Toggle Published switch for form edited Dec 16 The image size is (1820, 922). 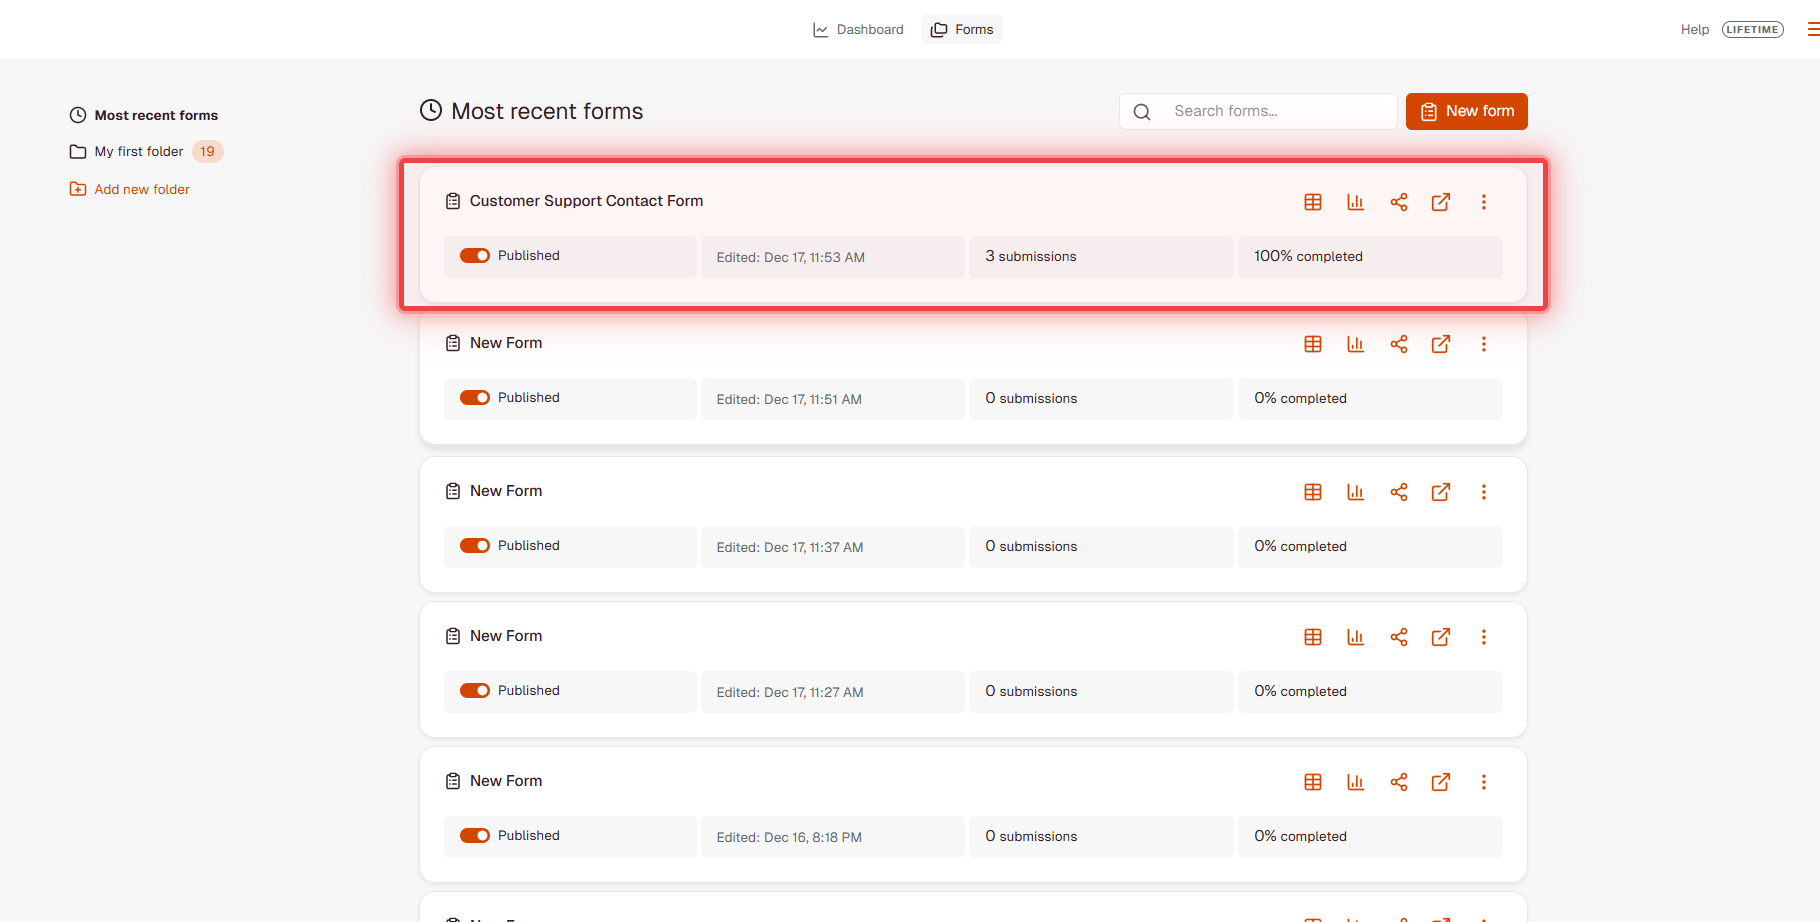click(475, 836)
